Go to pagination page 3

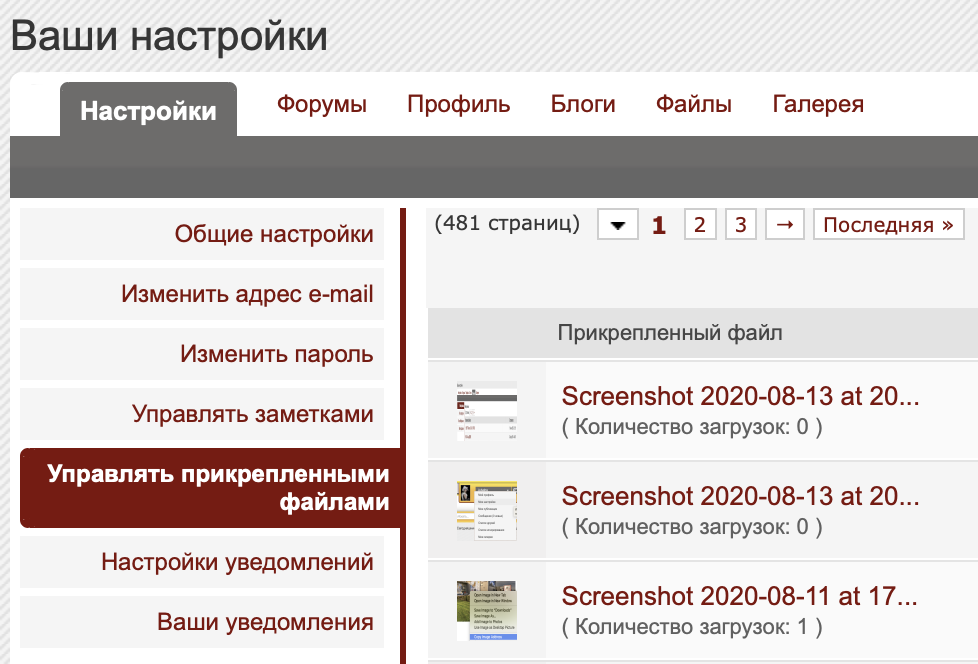pyautogui.click(x=740, y=224)
